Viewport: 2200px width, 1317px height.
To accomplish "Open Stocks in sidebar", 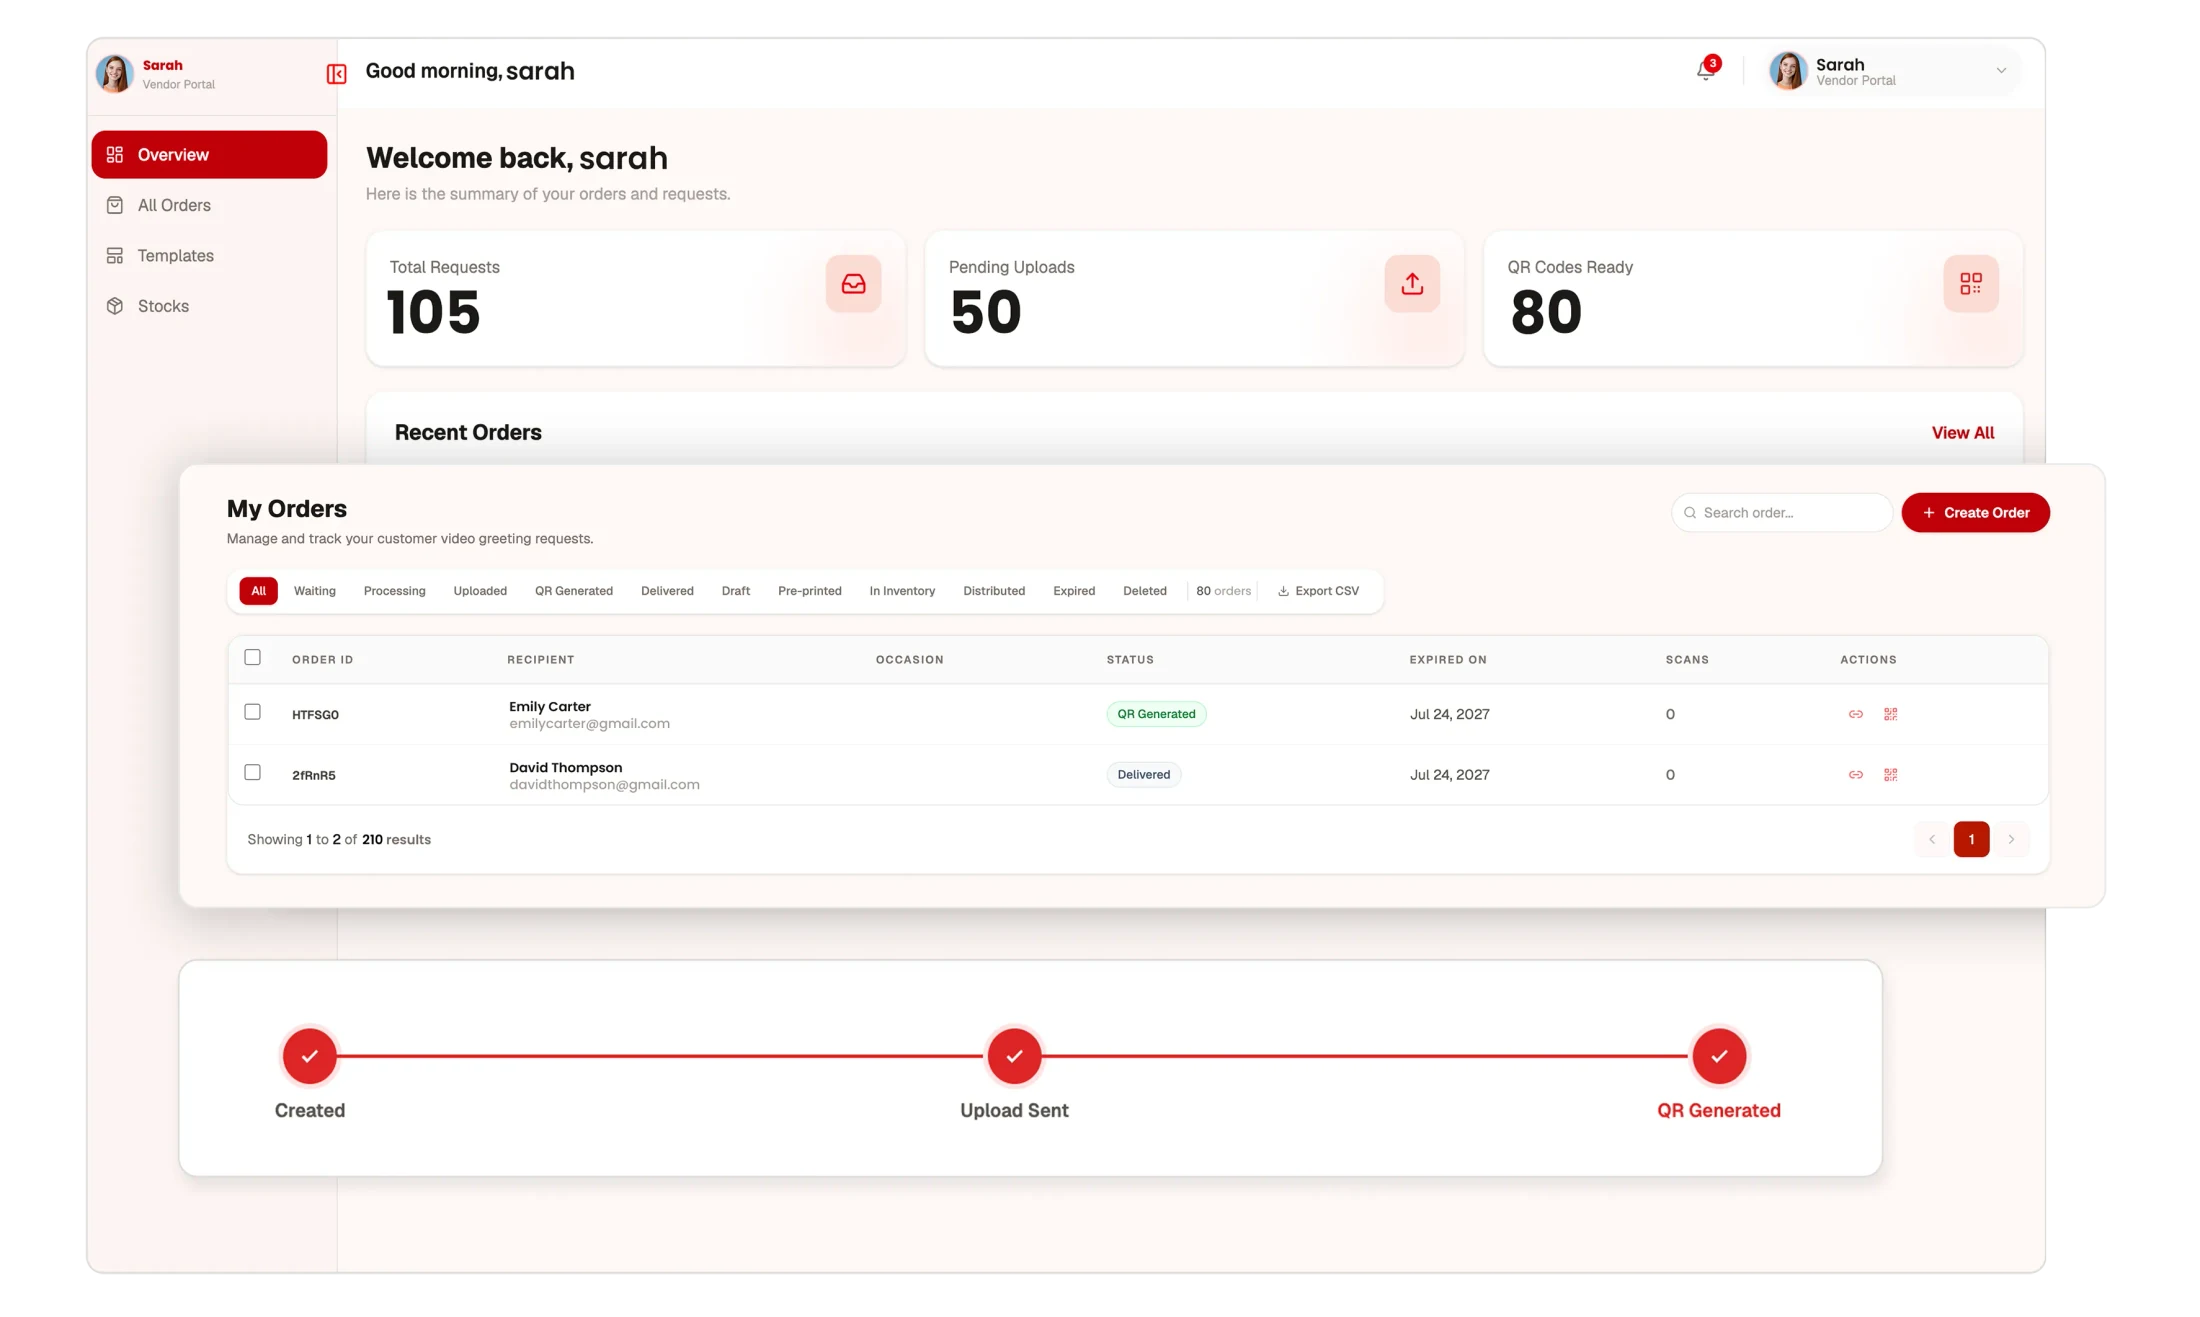I will pos(209,306).
